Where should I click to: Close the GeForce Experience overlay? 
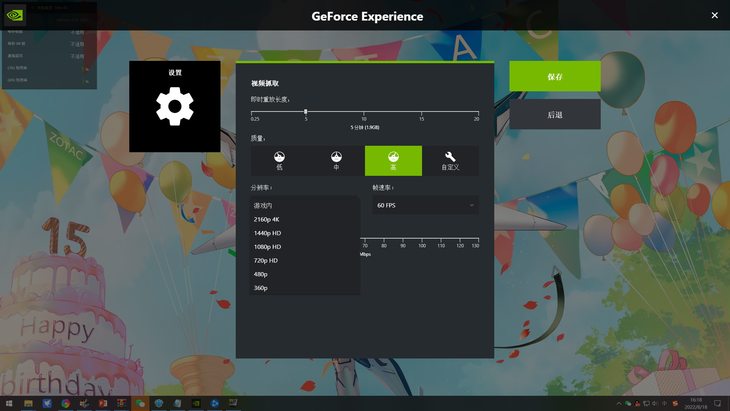tap(715, 15)
